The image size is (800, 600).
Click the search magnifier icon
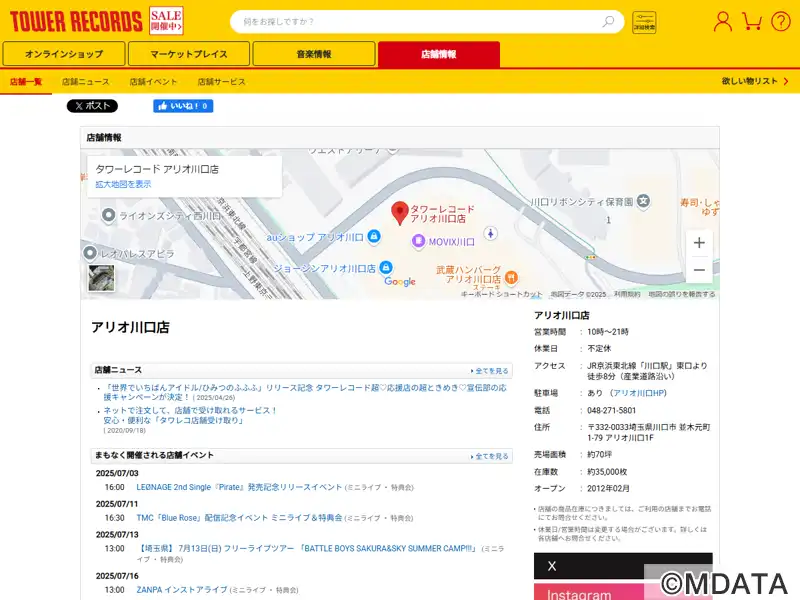[x=608, y=21]
